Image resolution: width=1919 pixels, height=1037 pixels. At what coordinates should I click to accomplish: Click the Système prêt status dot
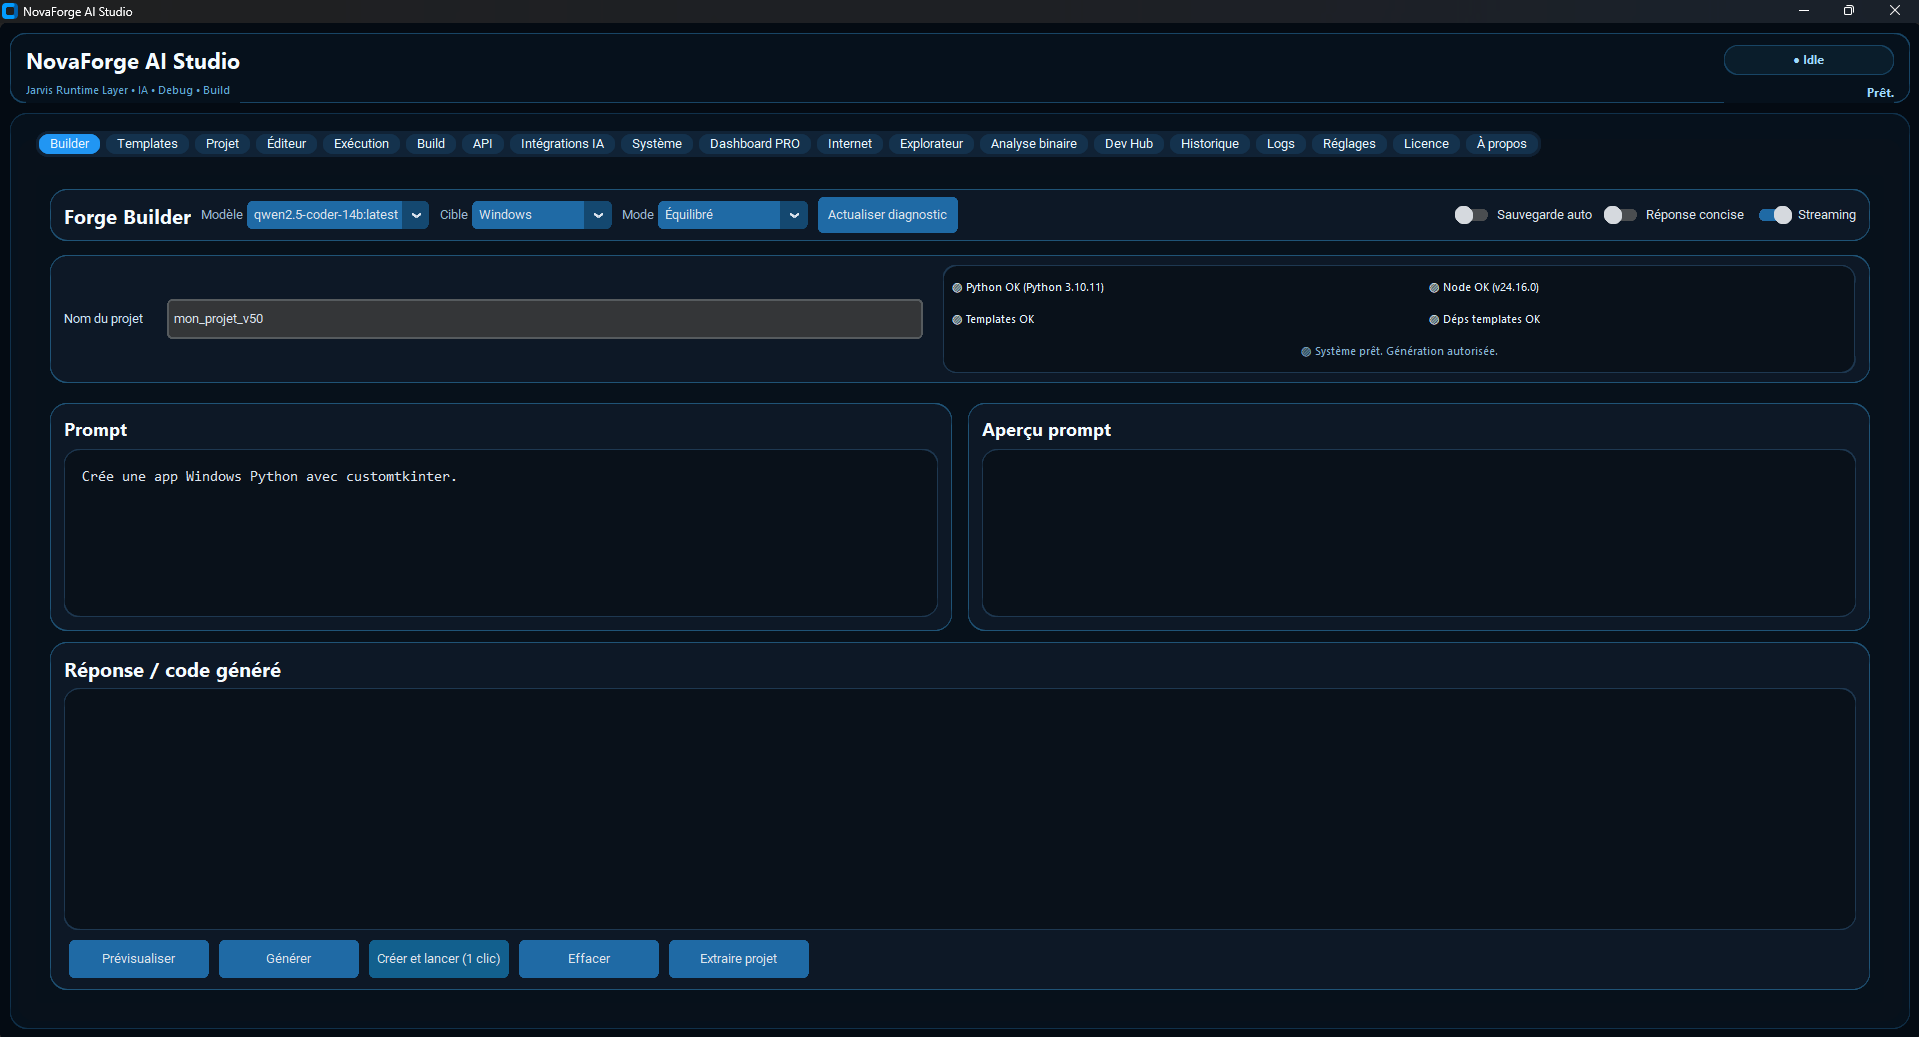[x=1306, y=352]
